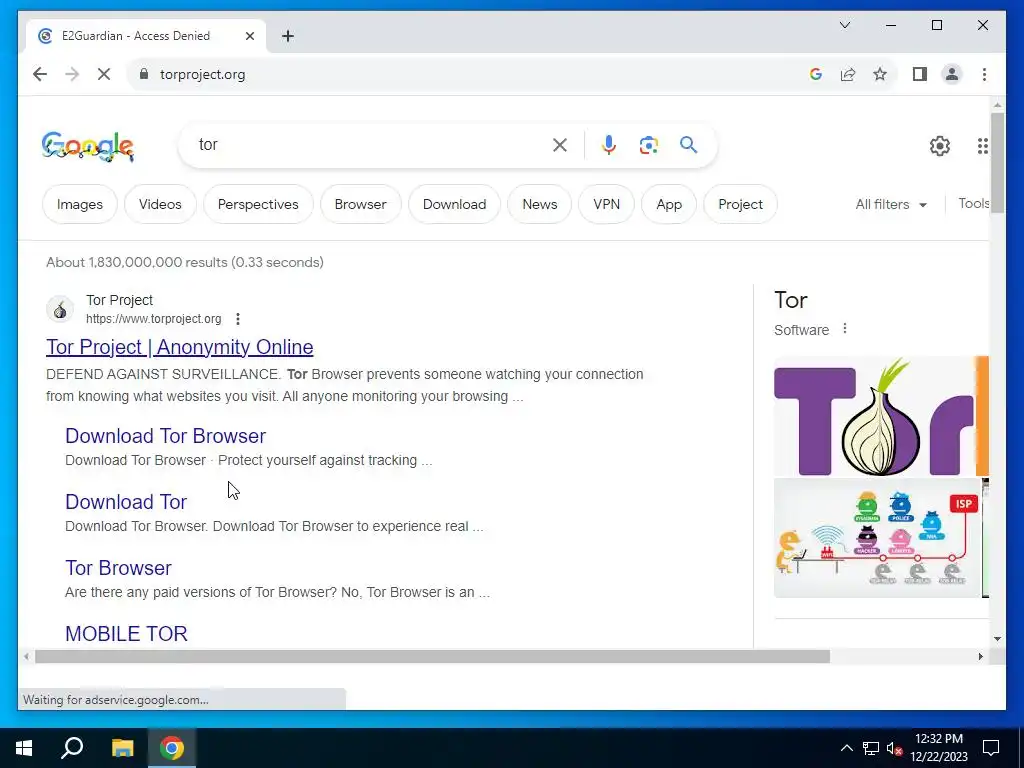Click the https://www.torproject.org URL text
1024x768 pixels.
(153, 319)
